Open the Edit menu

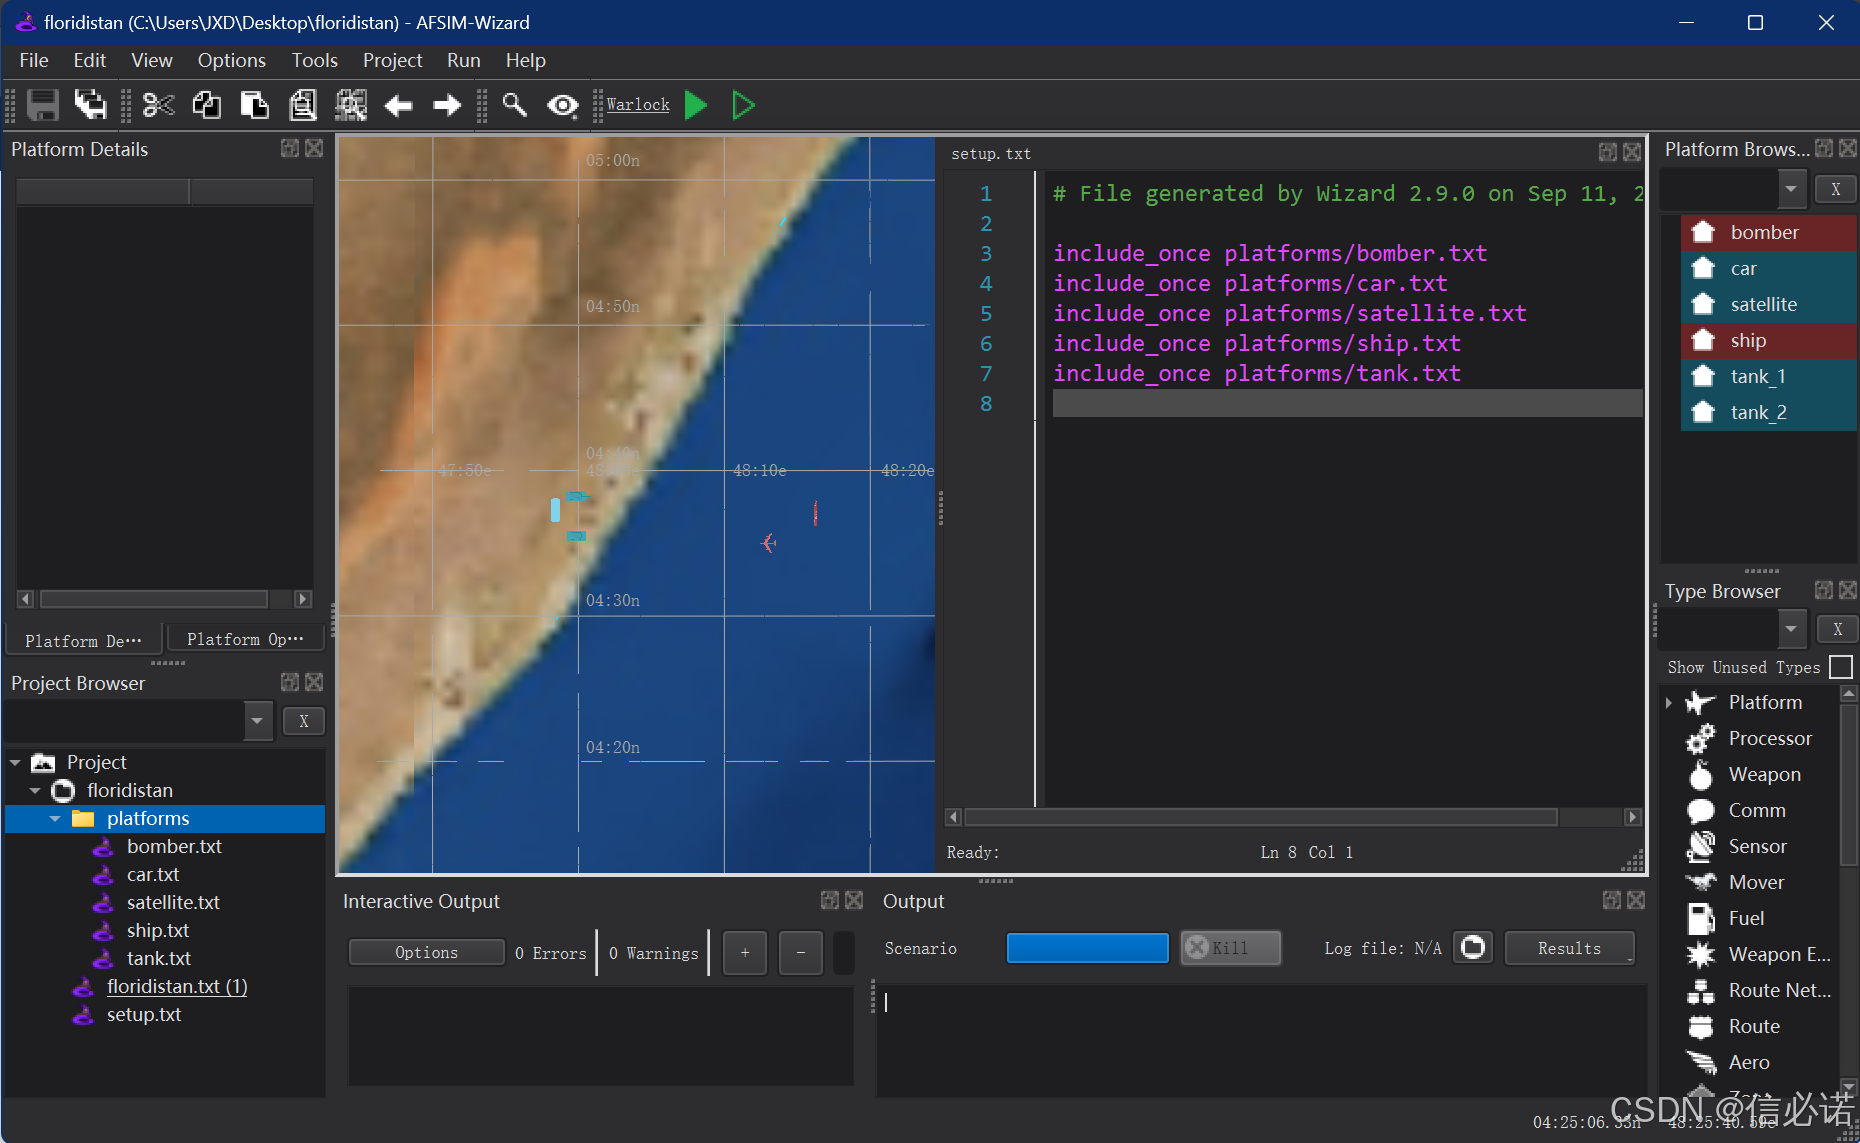[x=89, y=60]
